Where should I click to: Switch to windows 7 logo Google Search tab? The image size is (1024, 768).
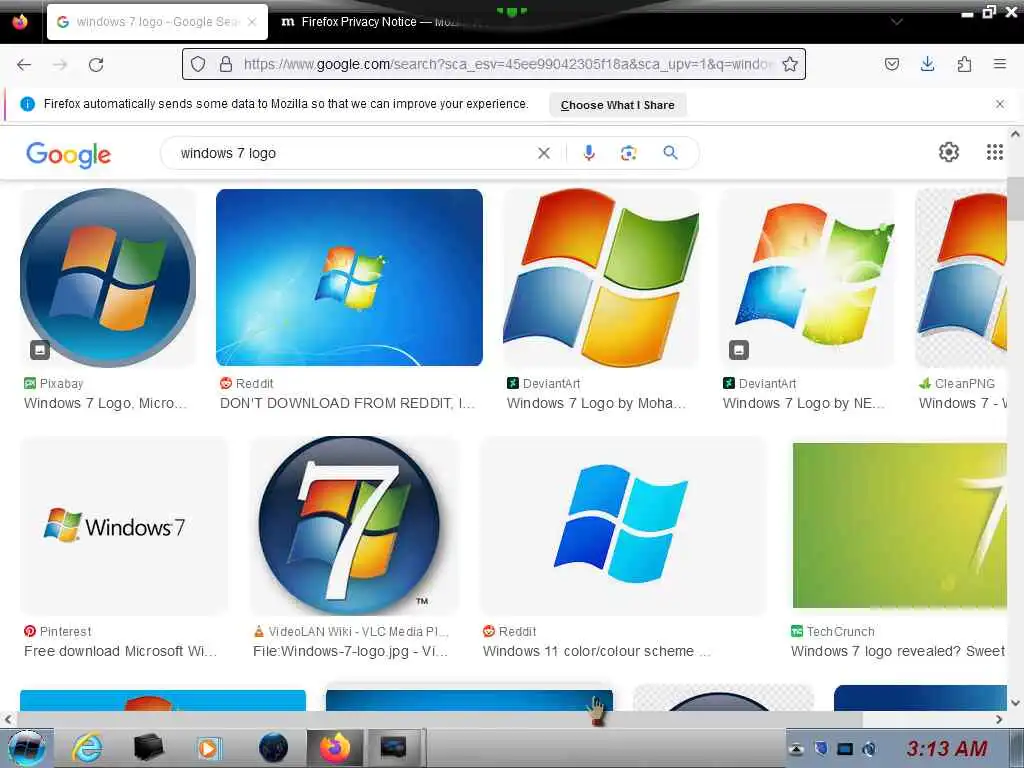[x=157, y=22]
